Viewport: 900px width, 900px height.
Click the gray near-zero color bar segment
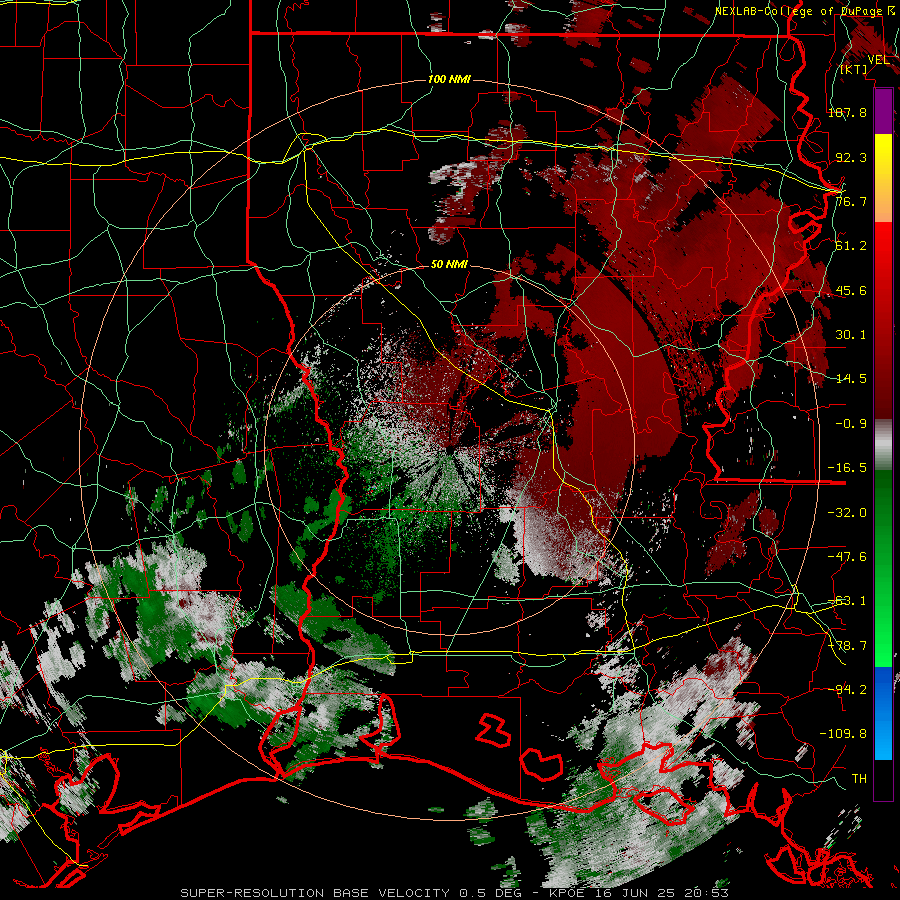883,445
